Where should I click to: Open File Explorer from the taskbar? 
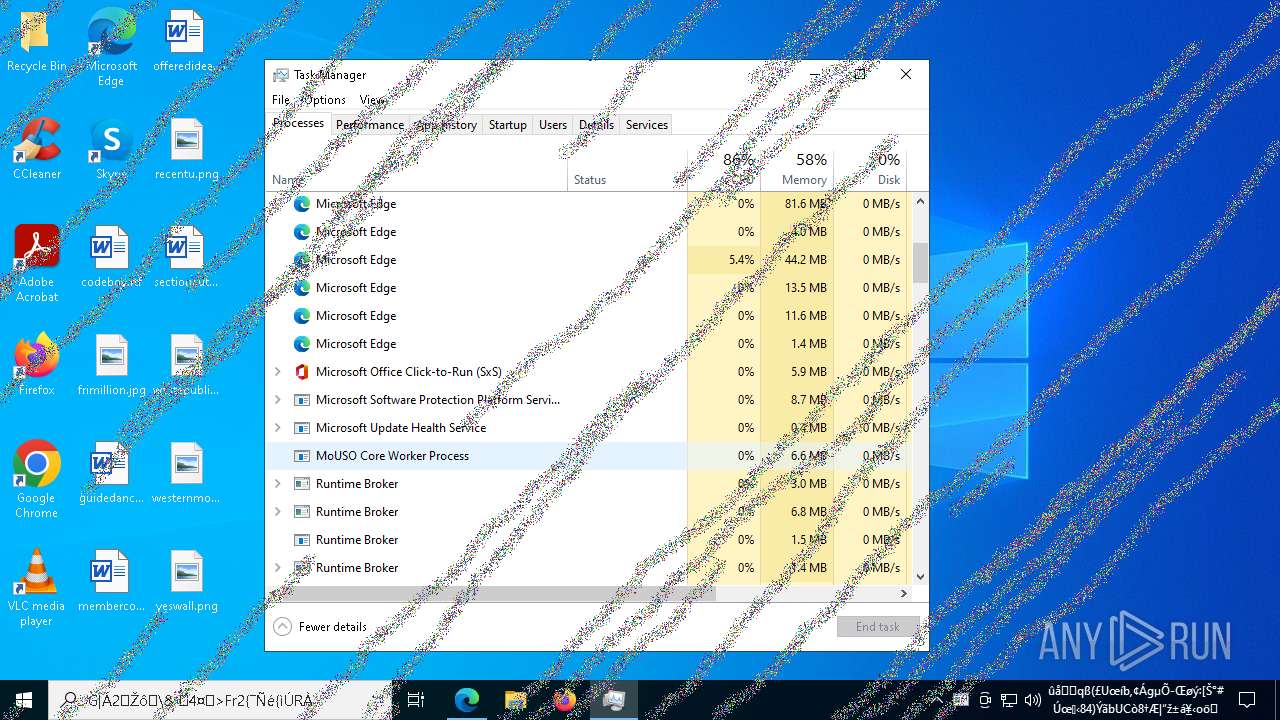point(516,700)
